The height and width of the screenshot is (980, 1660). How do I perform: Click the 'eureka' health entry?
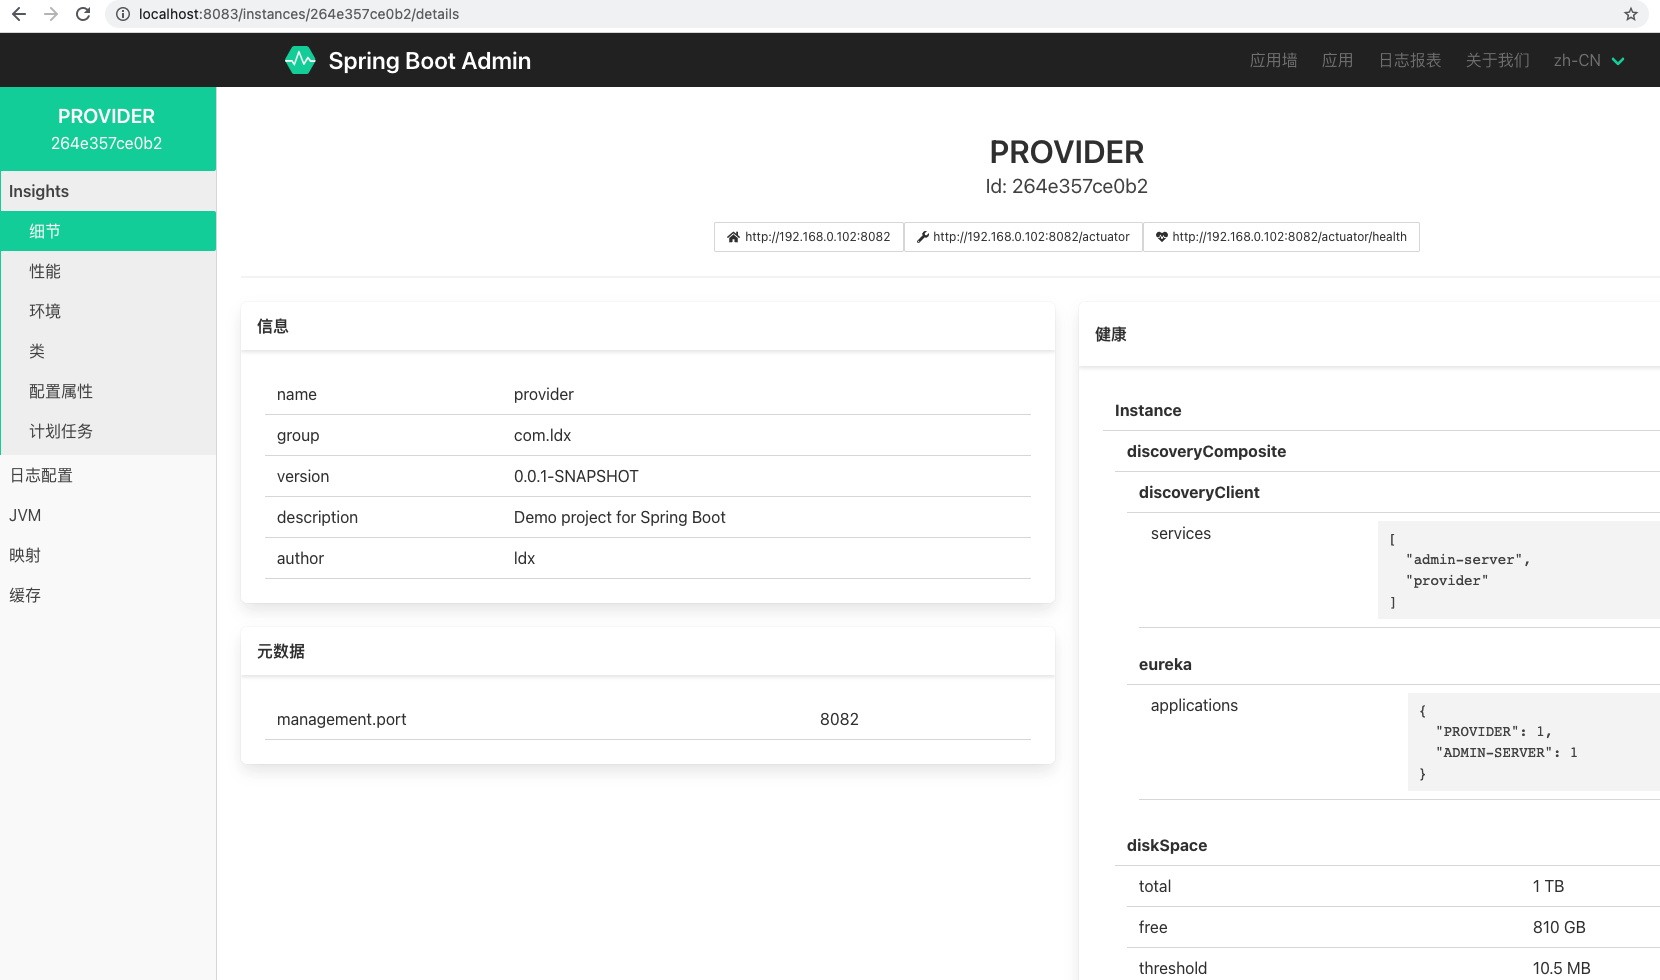pyautogui.click(x=1165, y=664)
